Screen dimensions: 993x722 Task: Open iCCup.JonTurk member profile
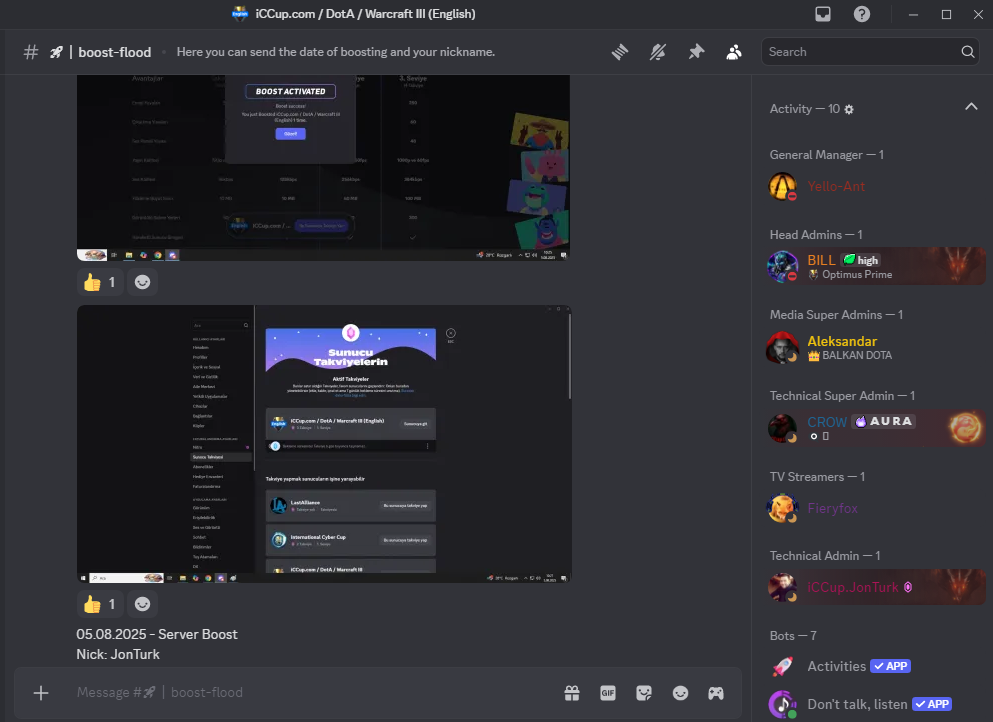(x=876, y=587)
